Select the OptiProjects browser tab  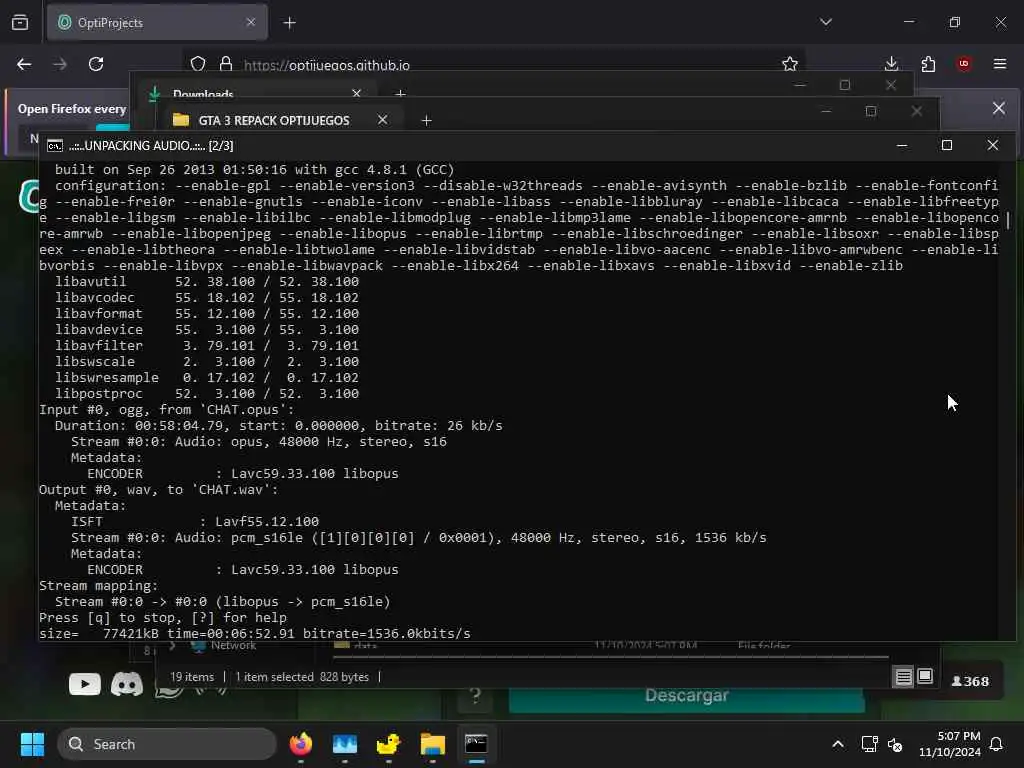pyautogui.click(x=157, y=23)
